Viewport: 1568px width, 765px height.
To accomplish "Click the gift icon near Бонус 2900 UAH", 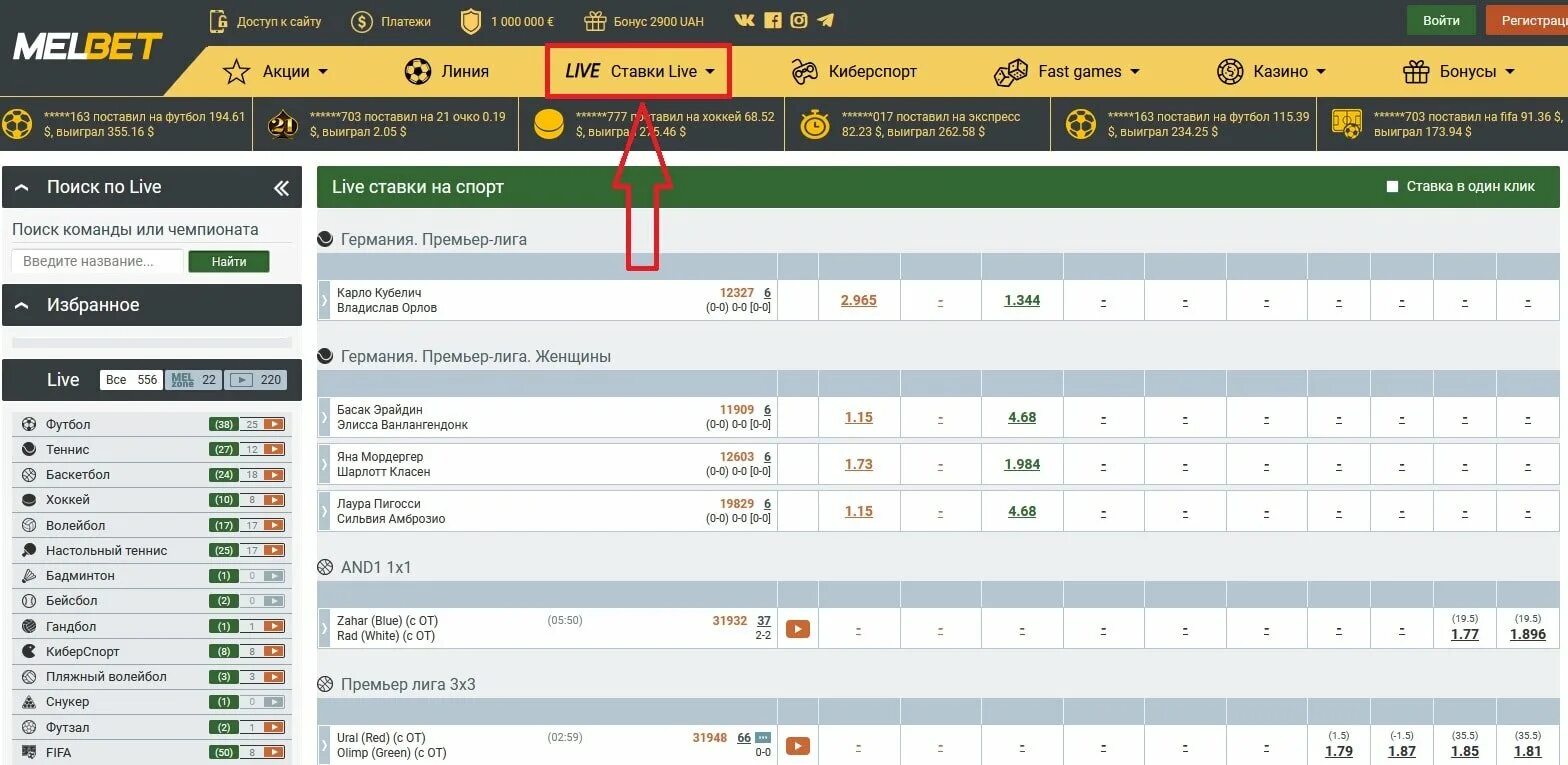I will 595,20.
